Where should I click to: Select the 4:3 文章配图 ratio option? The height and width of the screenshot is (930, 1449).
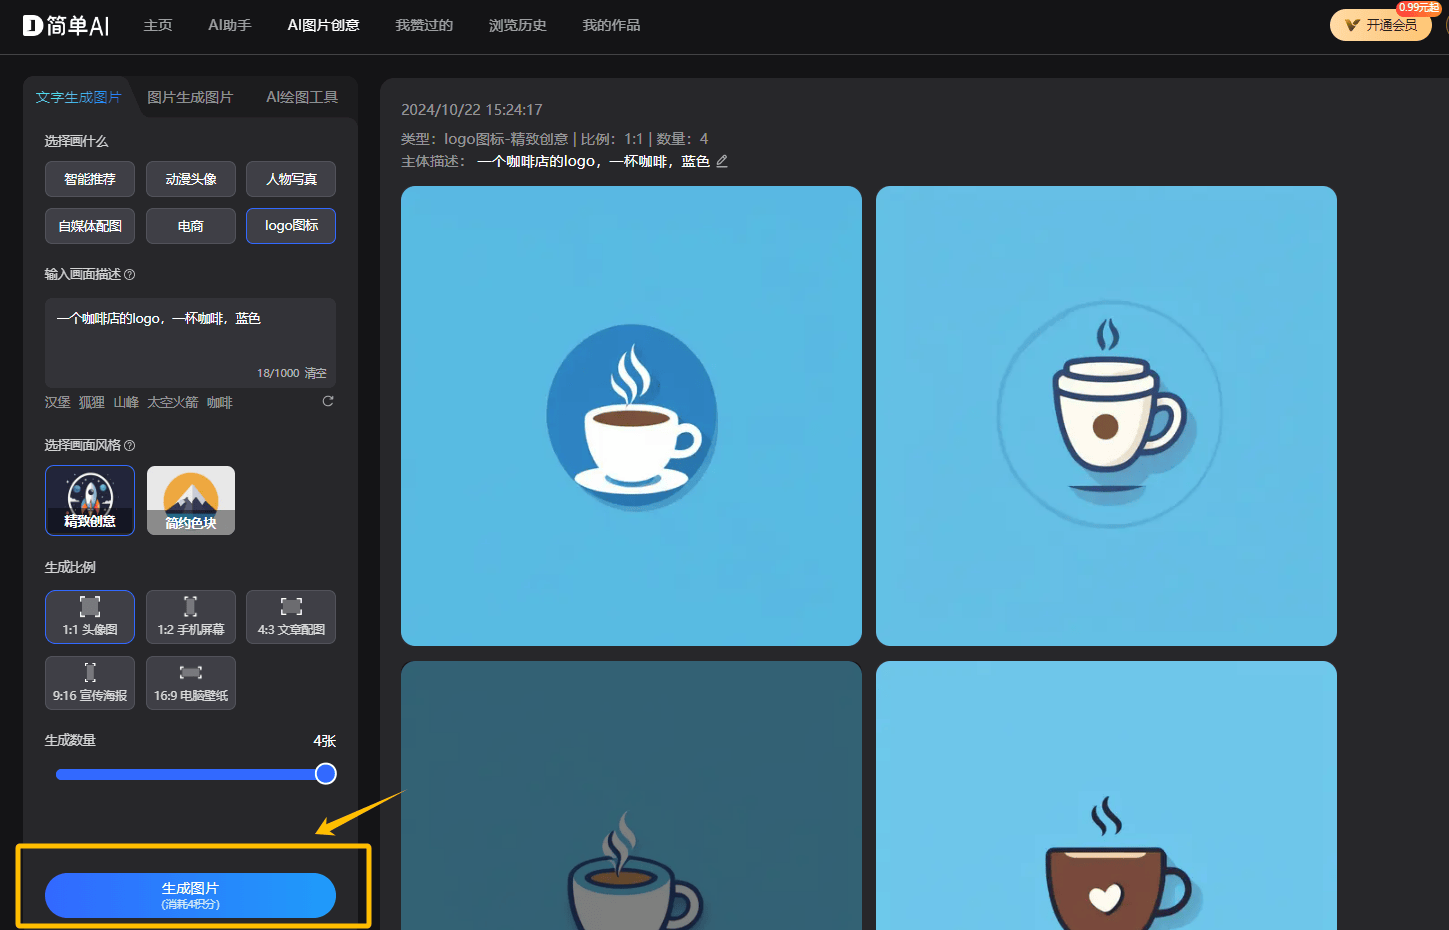coord(291,617)
